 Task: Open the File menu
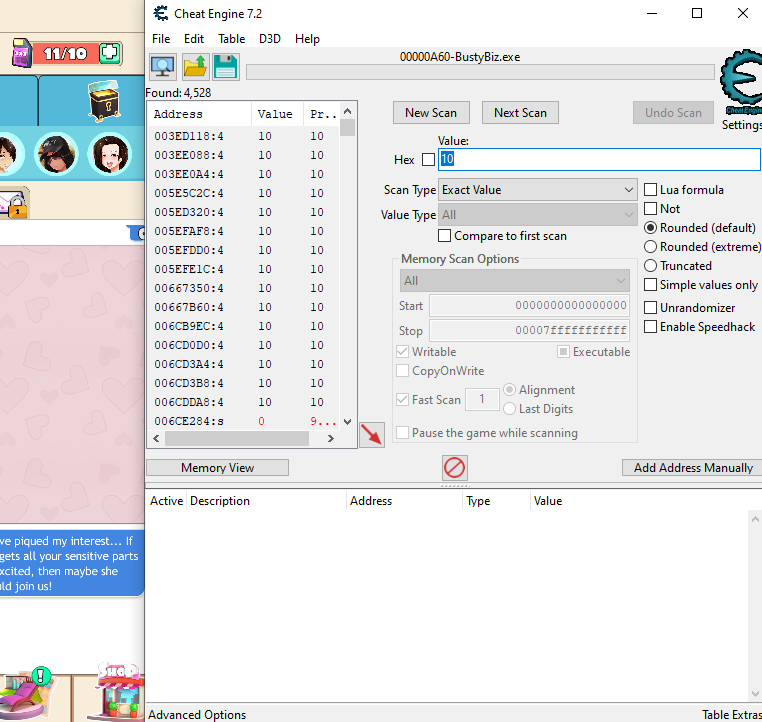tap(161, 39)
